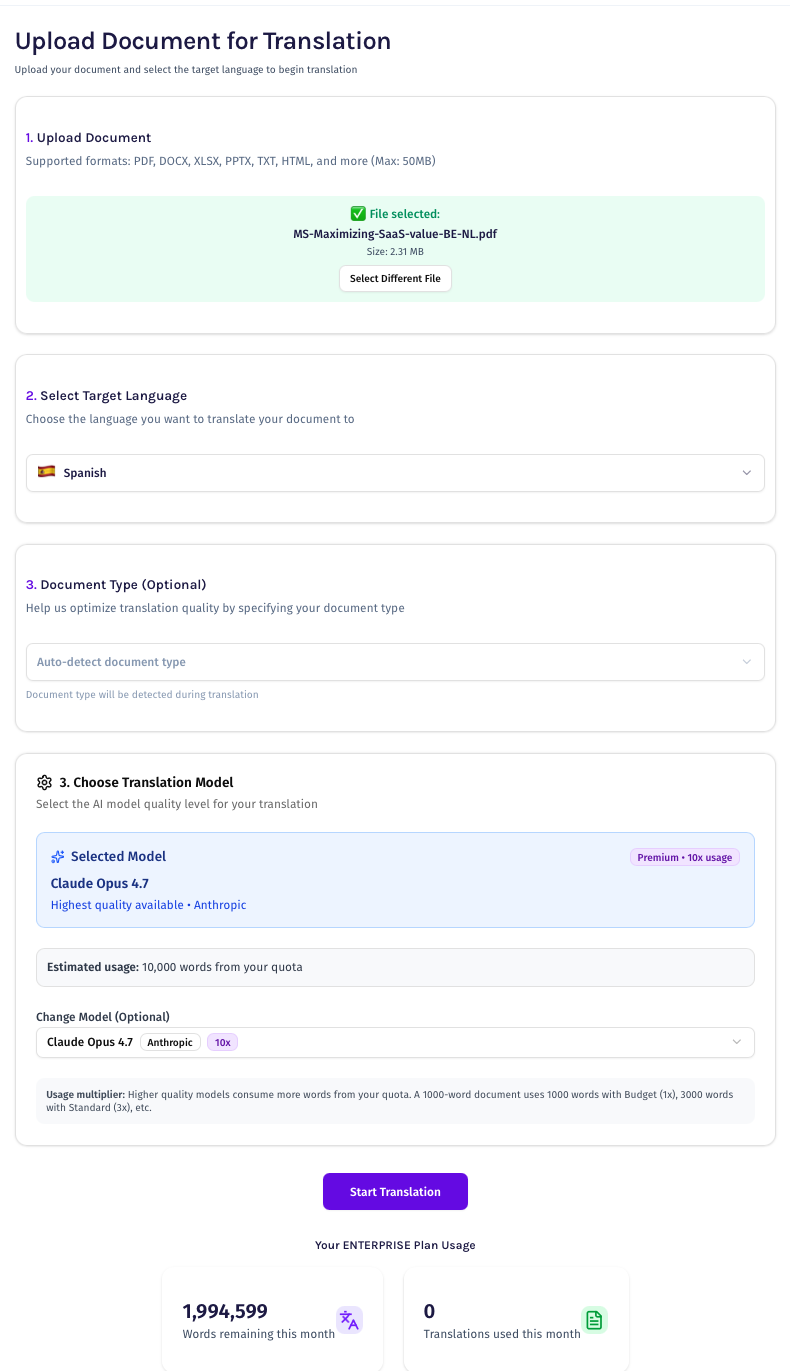Click the gear icon beside Choose Translation Model
Viewport: 790px width, 1371px height.
(x=44, y=782)
